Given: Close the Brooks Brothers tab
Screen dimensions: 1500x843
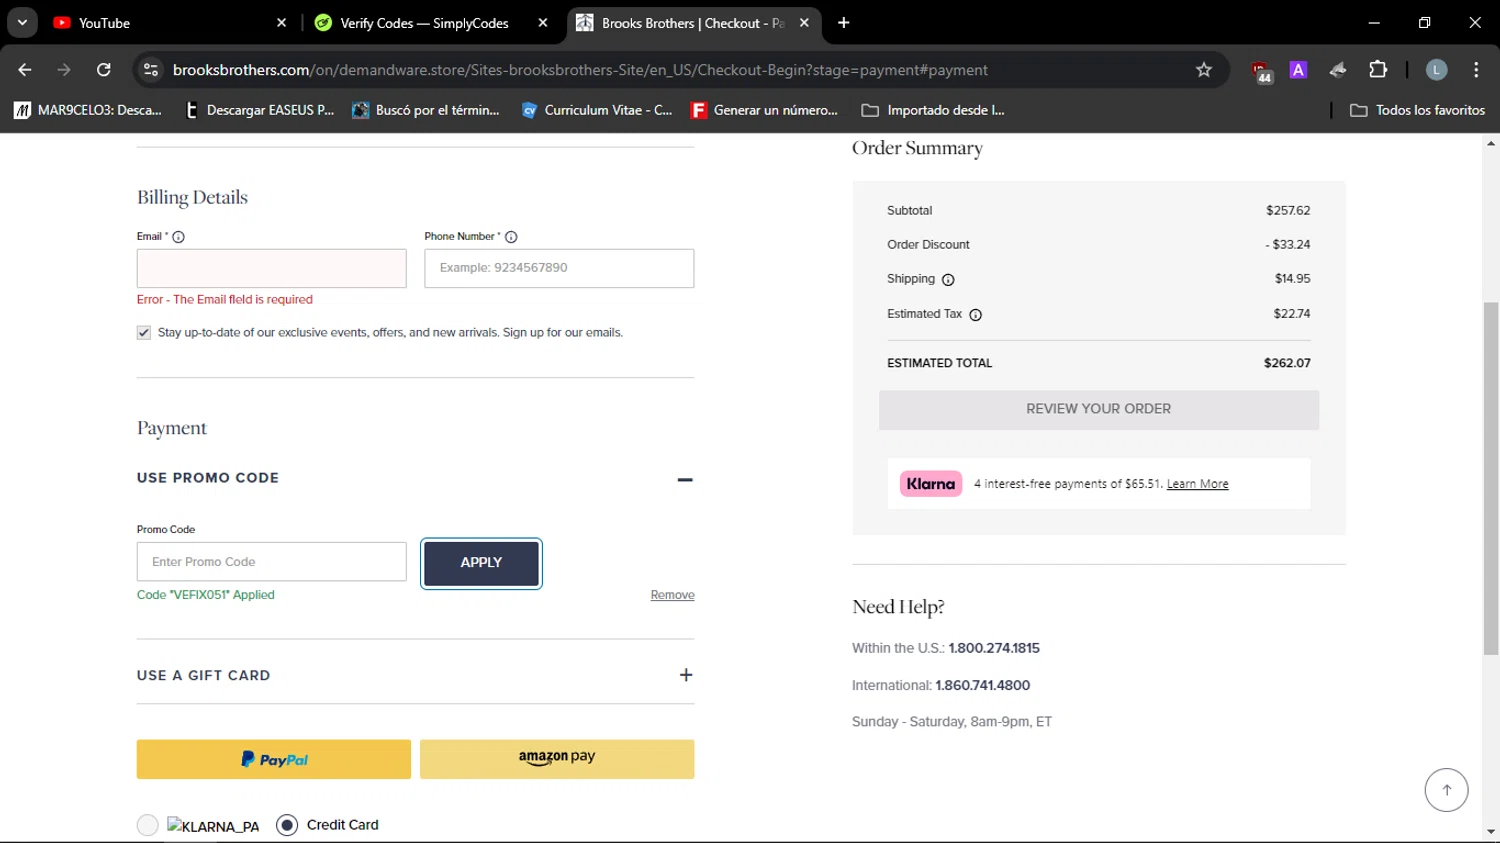Looking at the screenshot, I should click(804, 22).
